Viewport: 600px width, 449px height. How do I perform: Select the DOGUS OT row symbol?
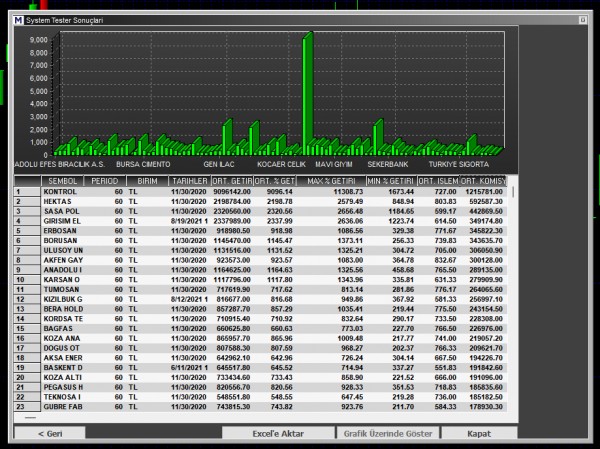pos(61,348)
